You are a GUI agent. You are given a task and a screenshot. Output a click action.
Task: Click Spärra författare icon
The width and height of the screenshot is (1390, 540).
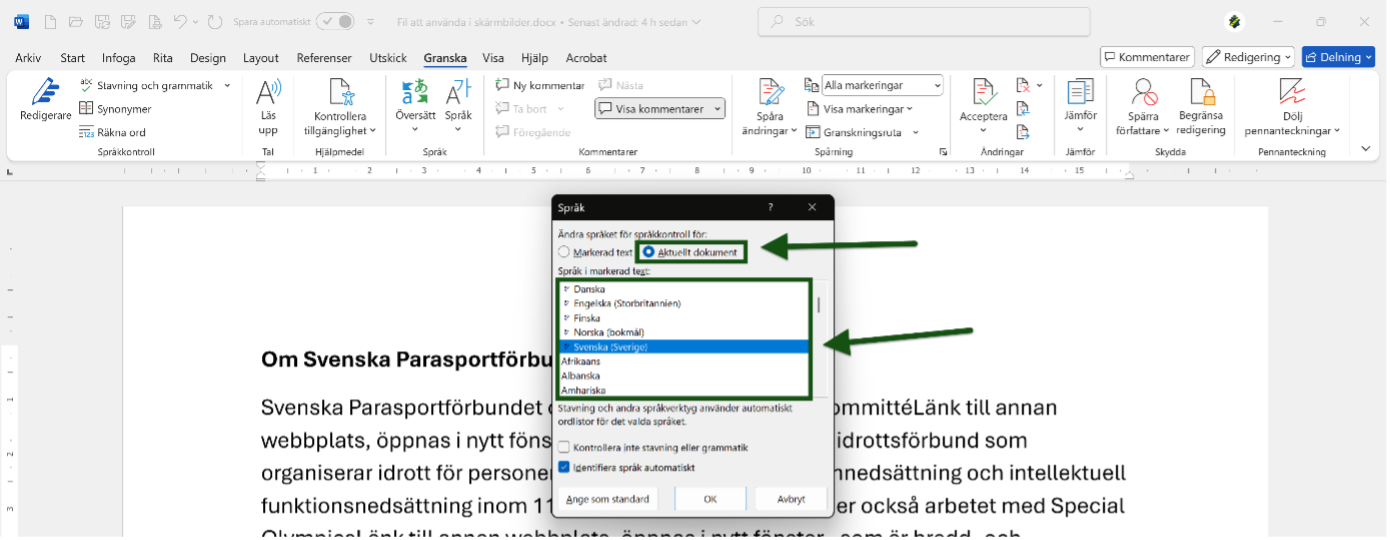pyautogui.click(x=1144, y=92)
